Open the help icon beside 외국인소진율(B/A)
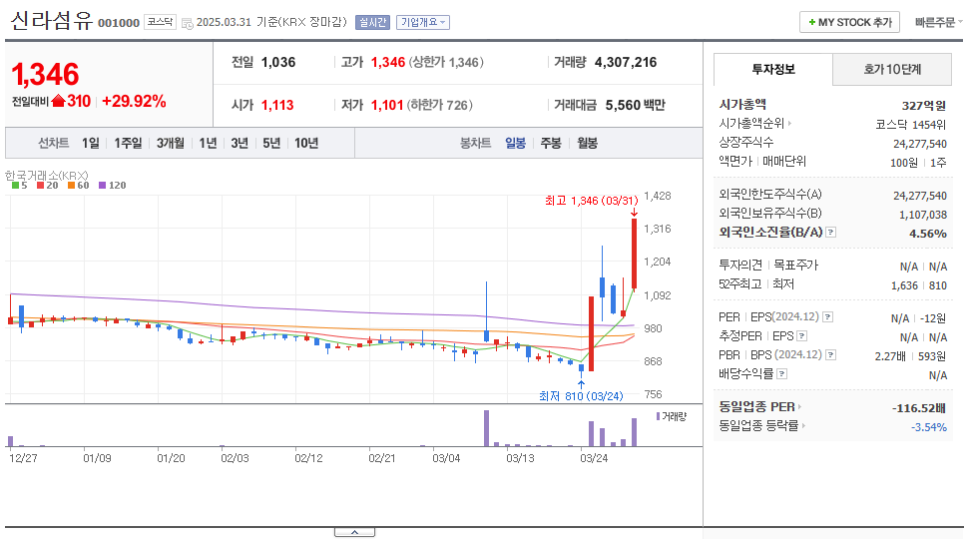 click(831, 232)
